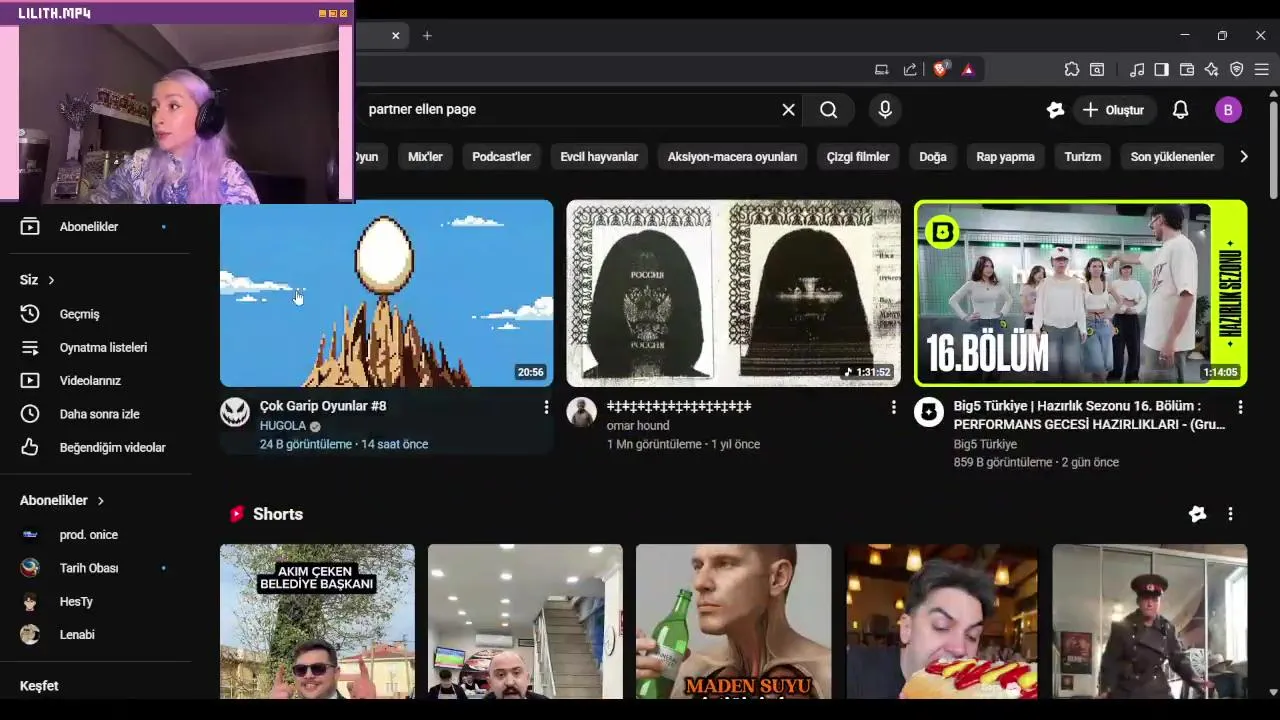Open a new browser tab

click(x=427, y=36)
